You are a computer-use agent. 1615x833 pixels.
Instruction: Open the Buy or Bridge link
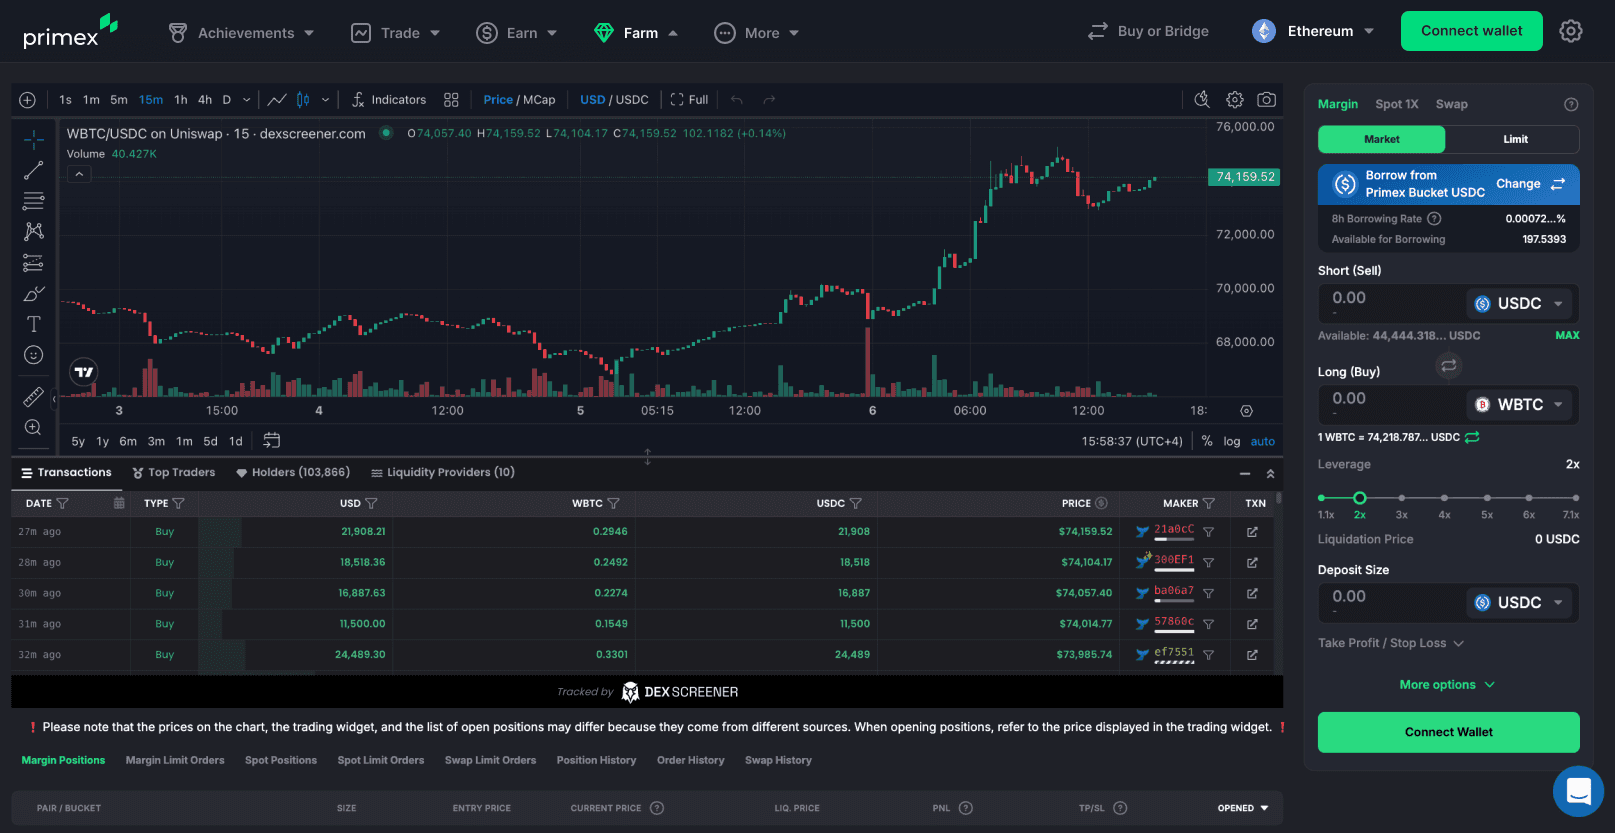(1148, 31)
